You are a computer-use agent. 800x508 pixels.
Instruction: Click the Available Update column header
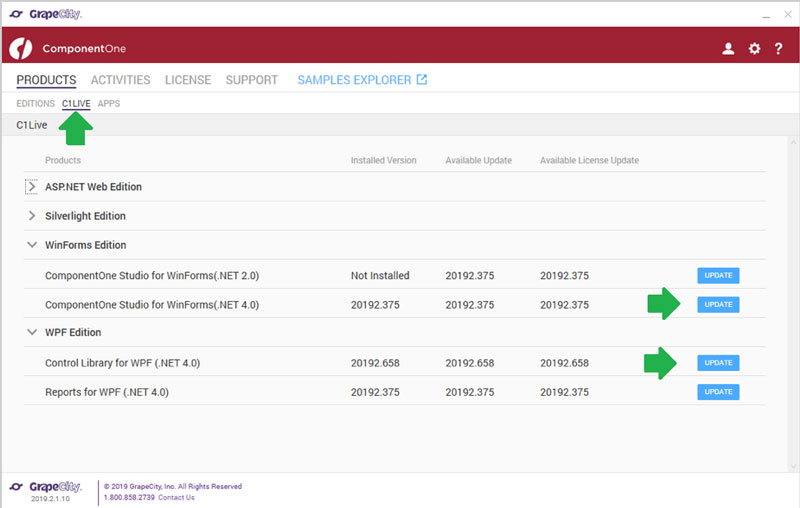(x=479, y=160)
